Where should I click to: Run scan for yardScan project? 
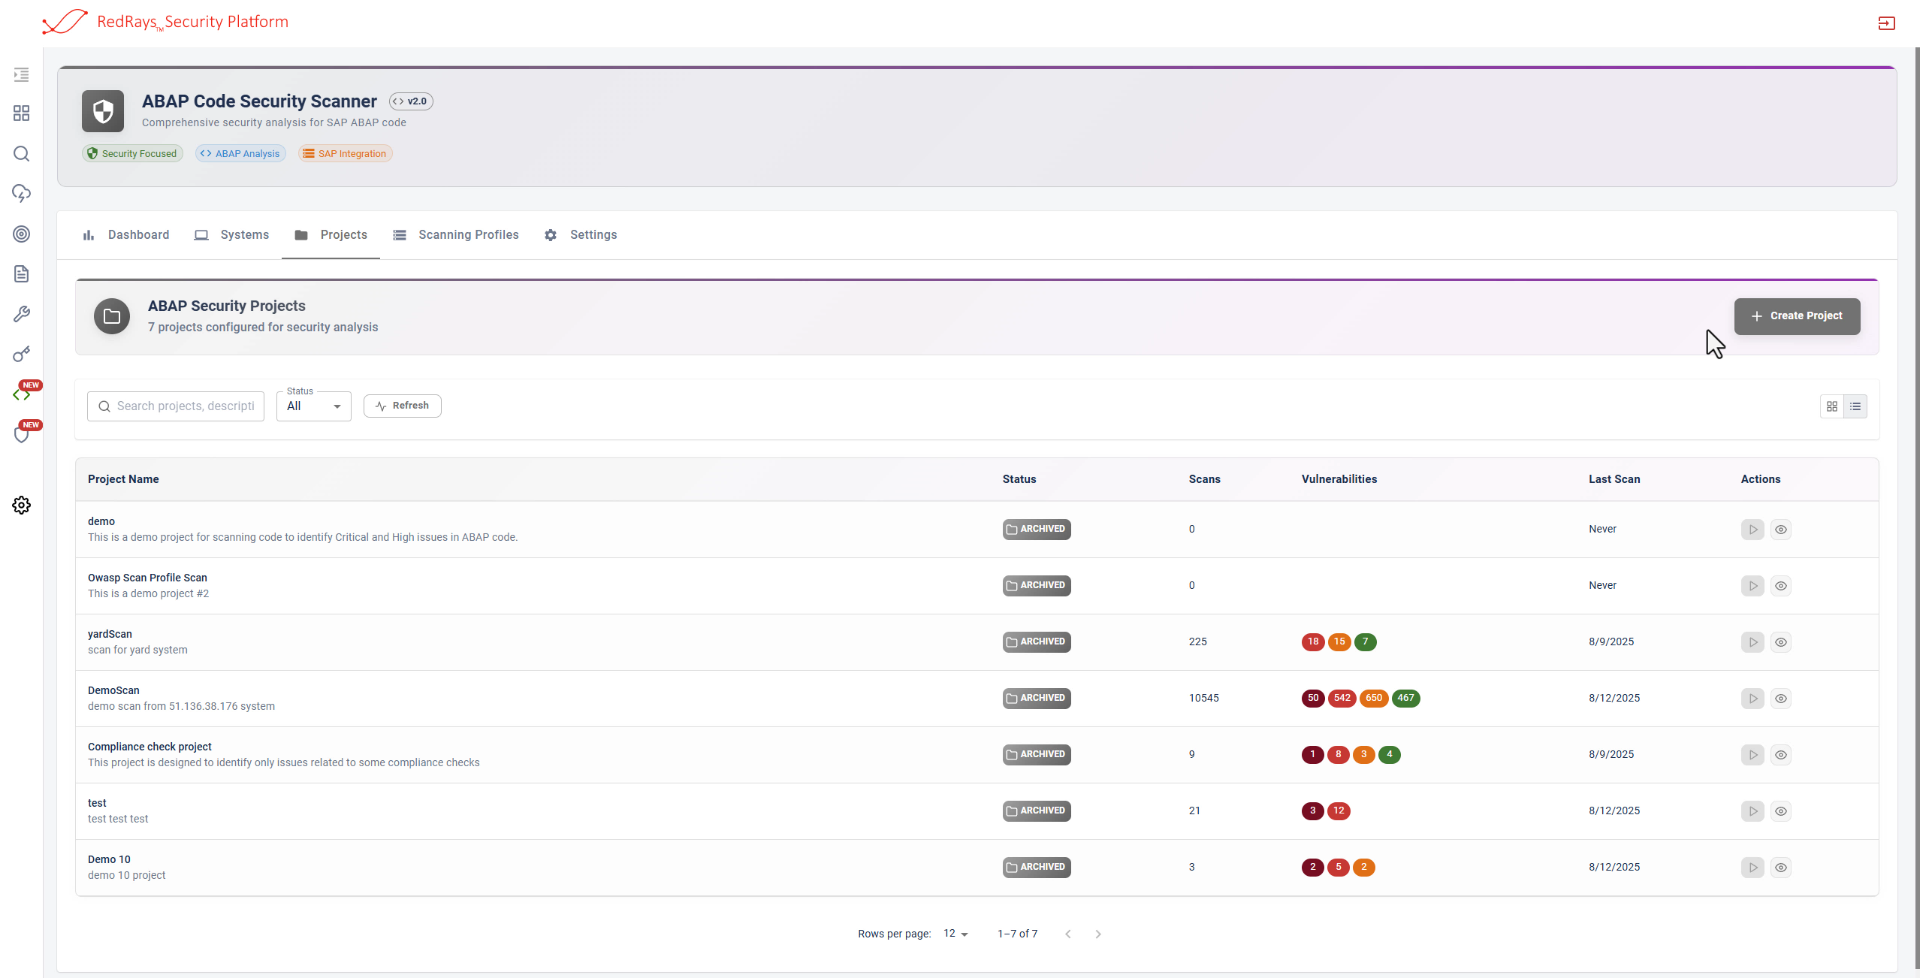1752,642
